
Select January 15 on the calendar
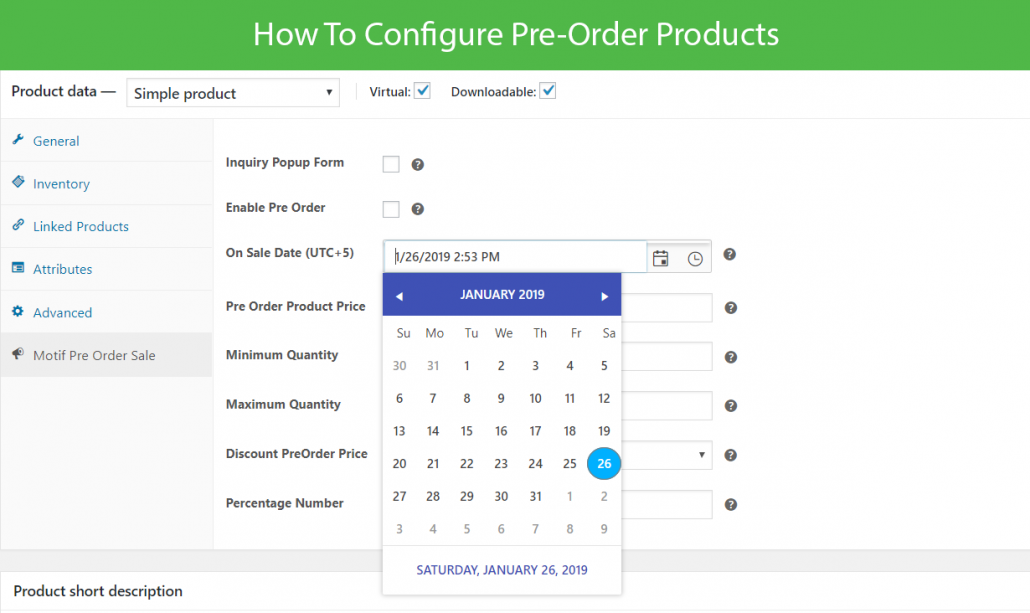tap(466, 430)
